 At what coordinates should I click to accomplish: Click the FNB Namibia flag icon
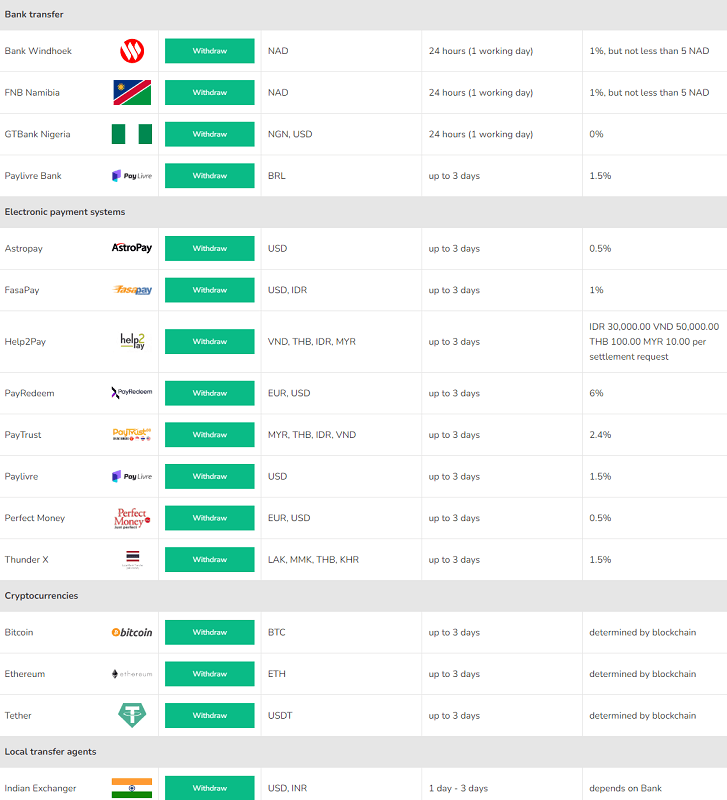click(x=132, y=92)
